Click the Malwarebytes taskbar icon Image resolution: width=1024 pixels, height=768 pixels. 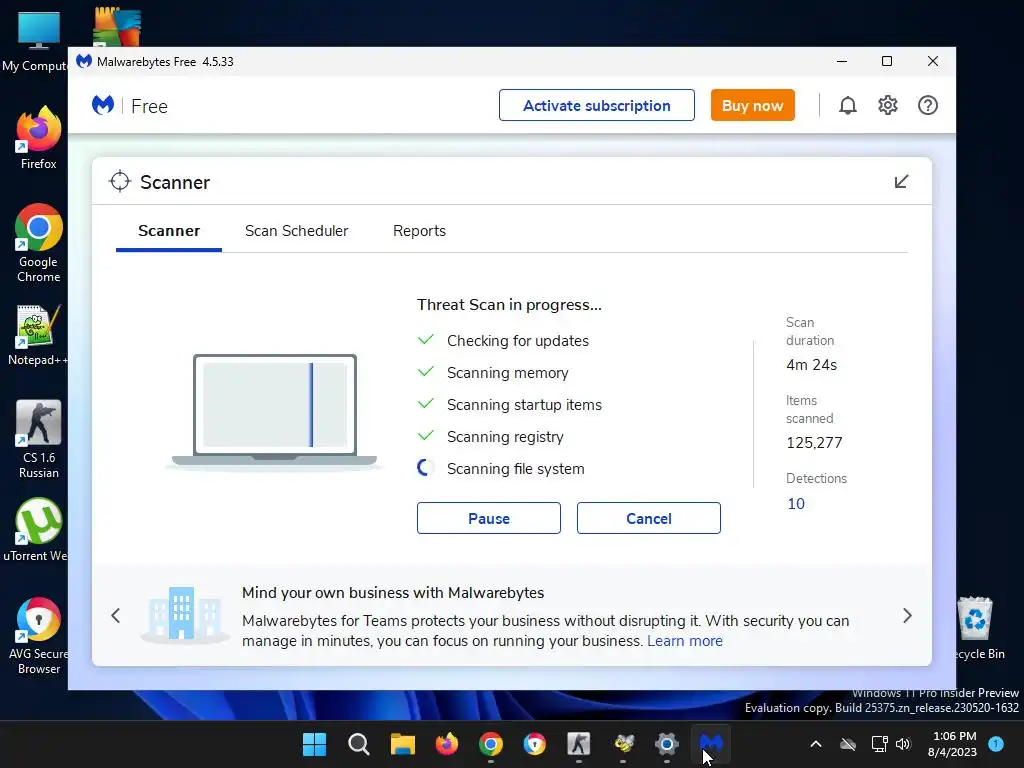click(x=711, y=744)
